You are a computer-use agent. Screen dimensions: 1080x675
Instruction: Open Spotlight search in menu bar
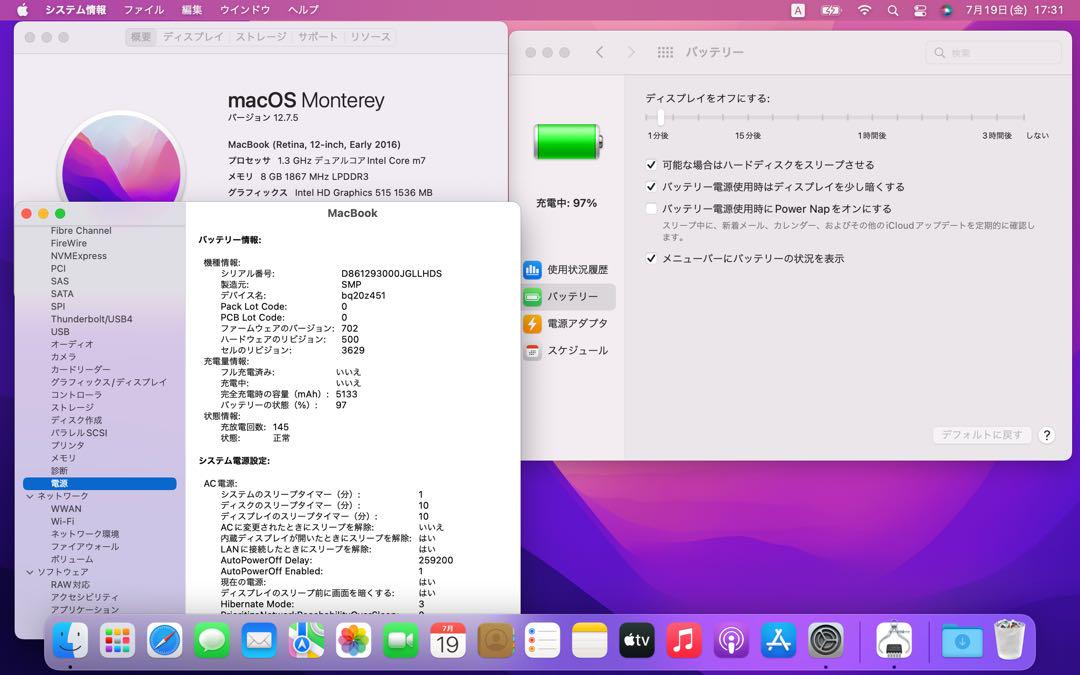pyautogui.click(x=893, y=10)
